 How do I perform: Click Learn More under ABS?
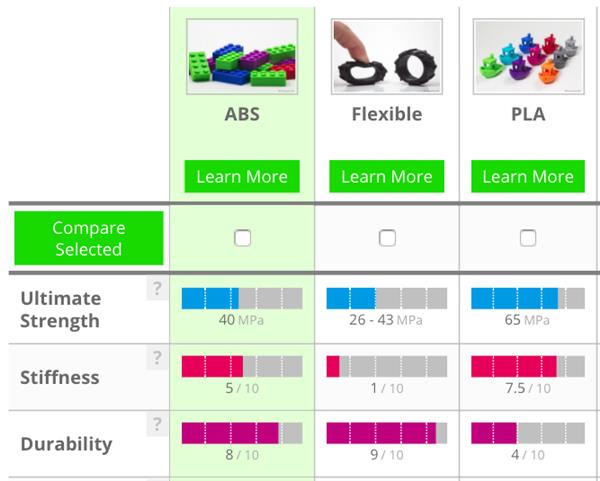coord(242,177)
